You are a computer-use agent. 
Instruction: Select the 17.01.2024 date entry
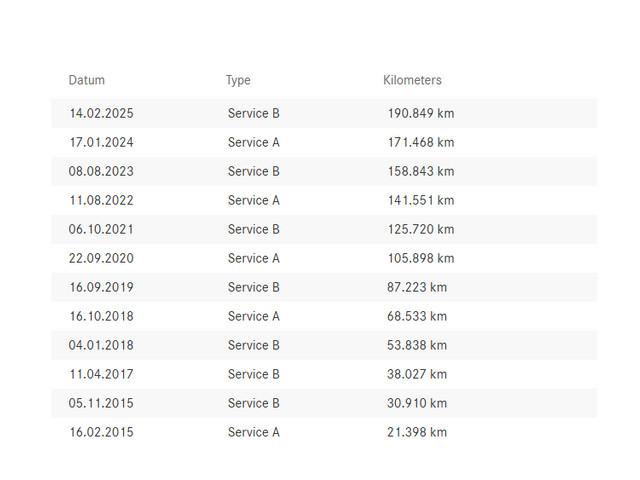(101, 142)
